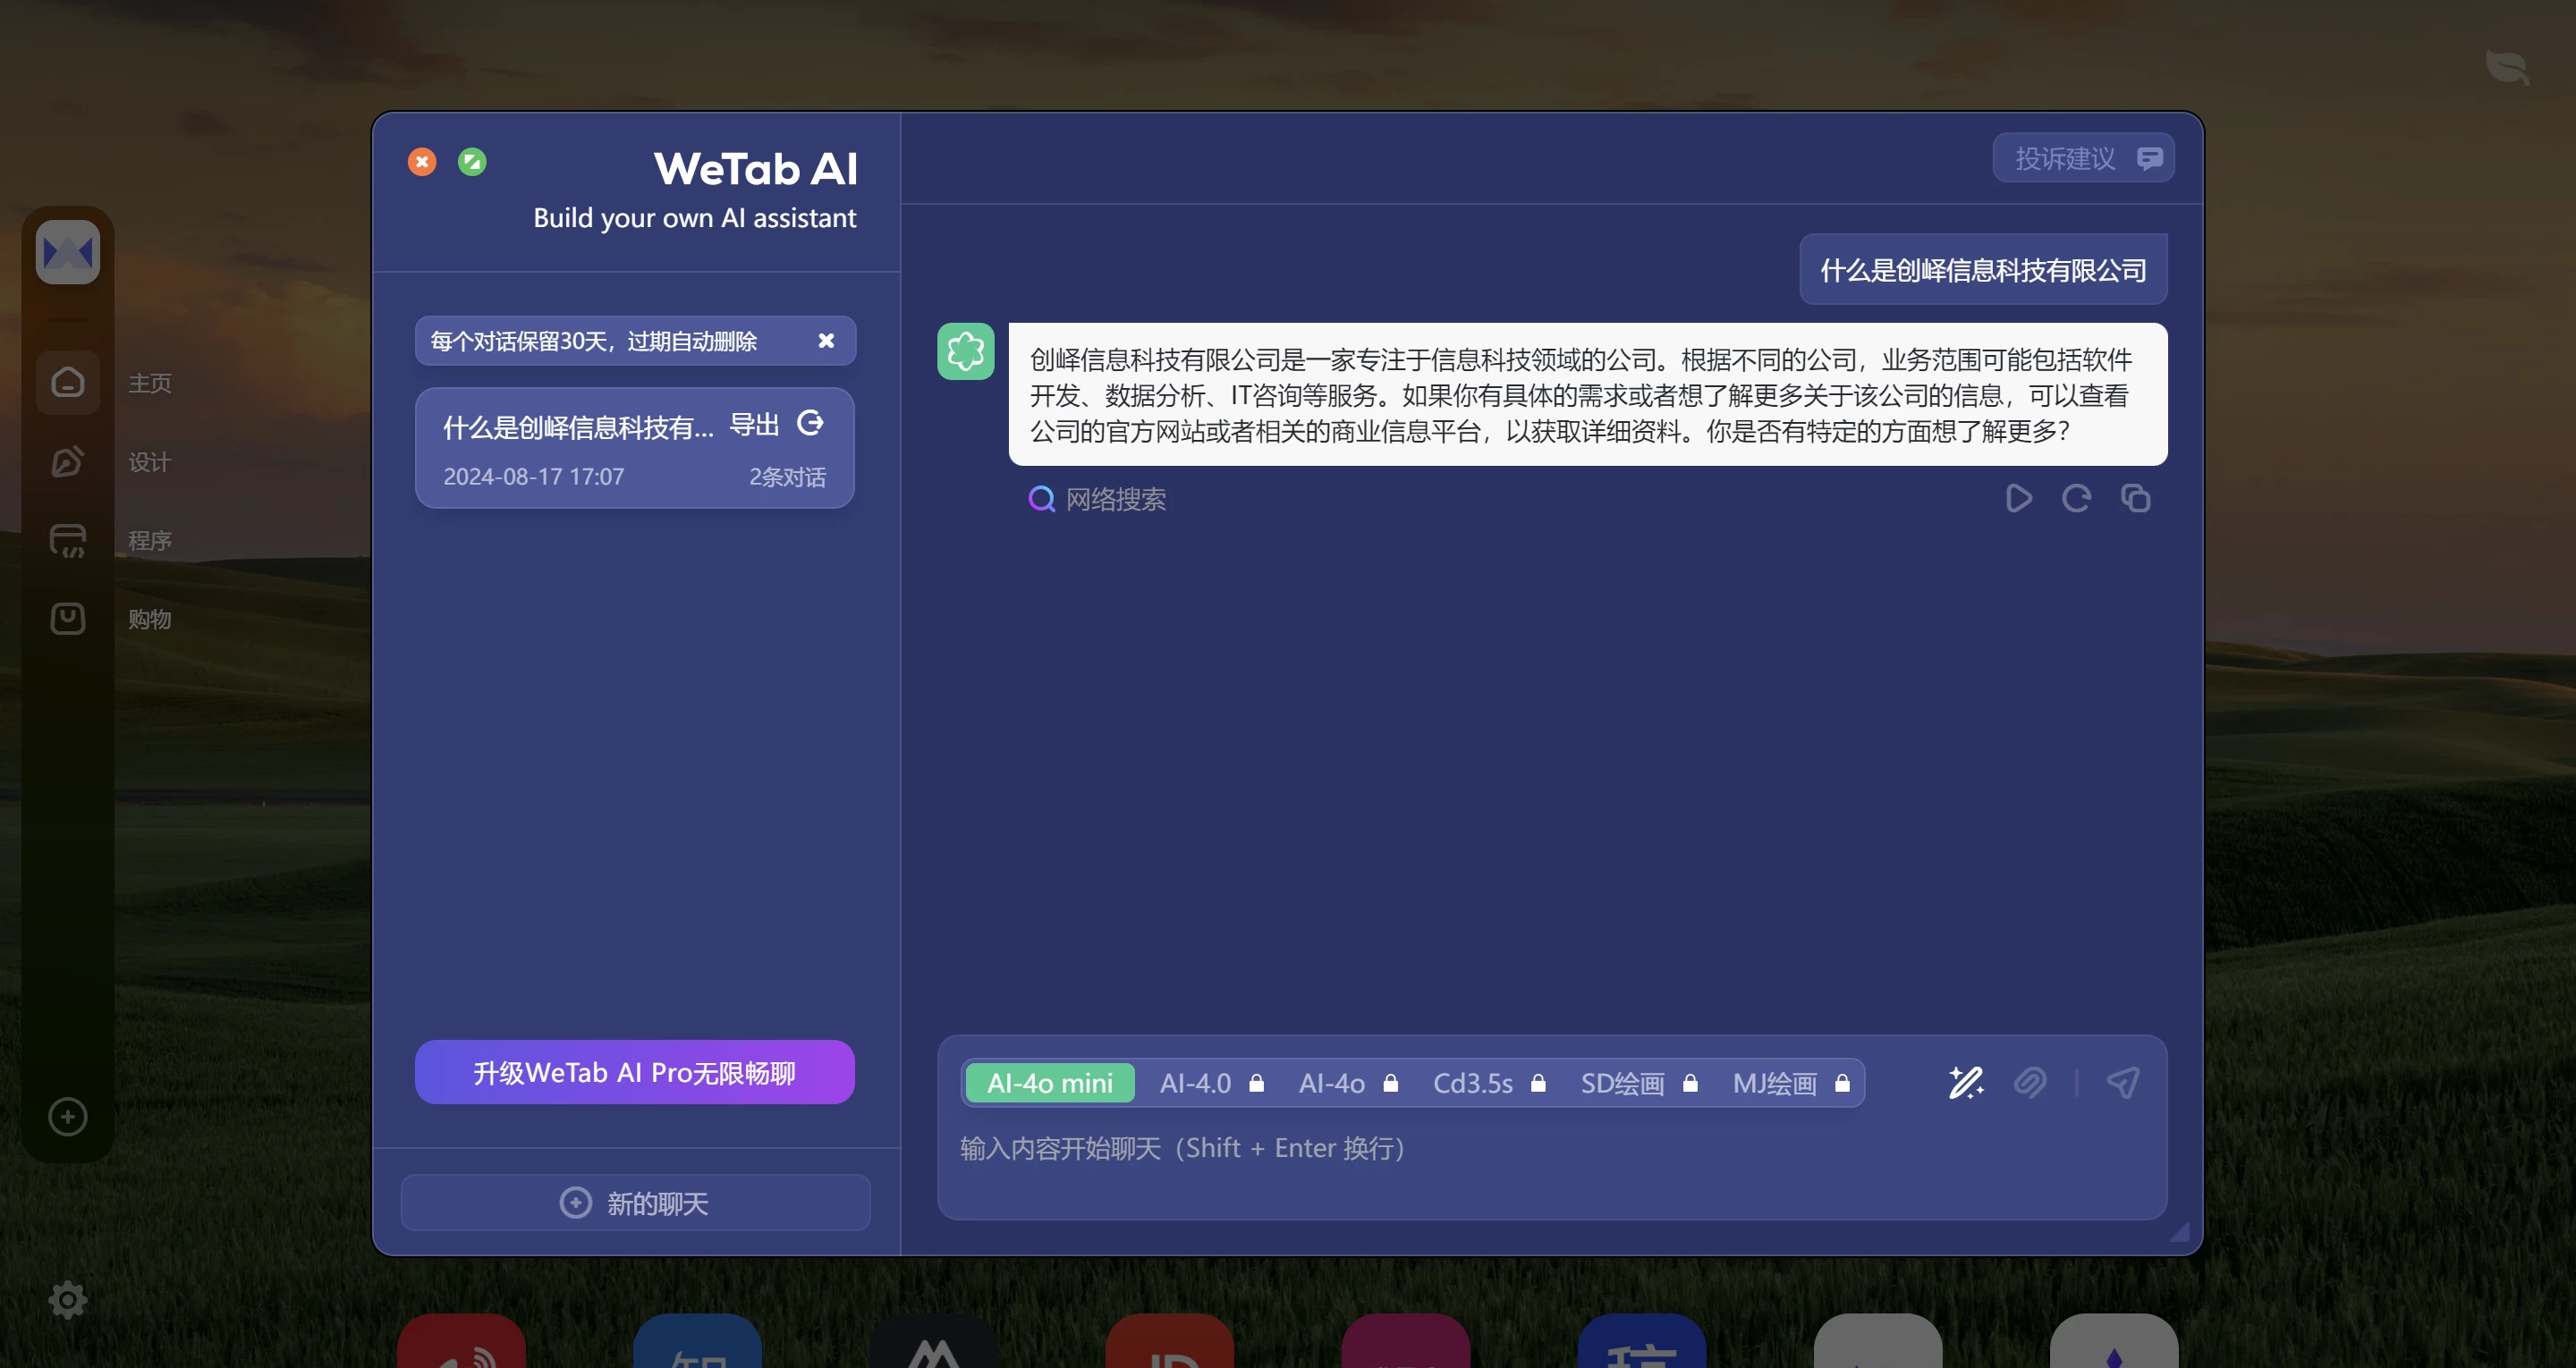
Task: Open the 设计 sidebar icon
Action: pyautogui.click(x=68, y=461)
